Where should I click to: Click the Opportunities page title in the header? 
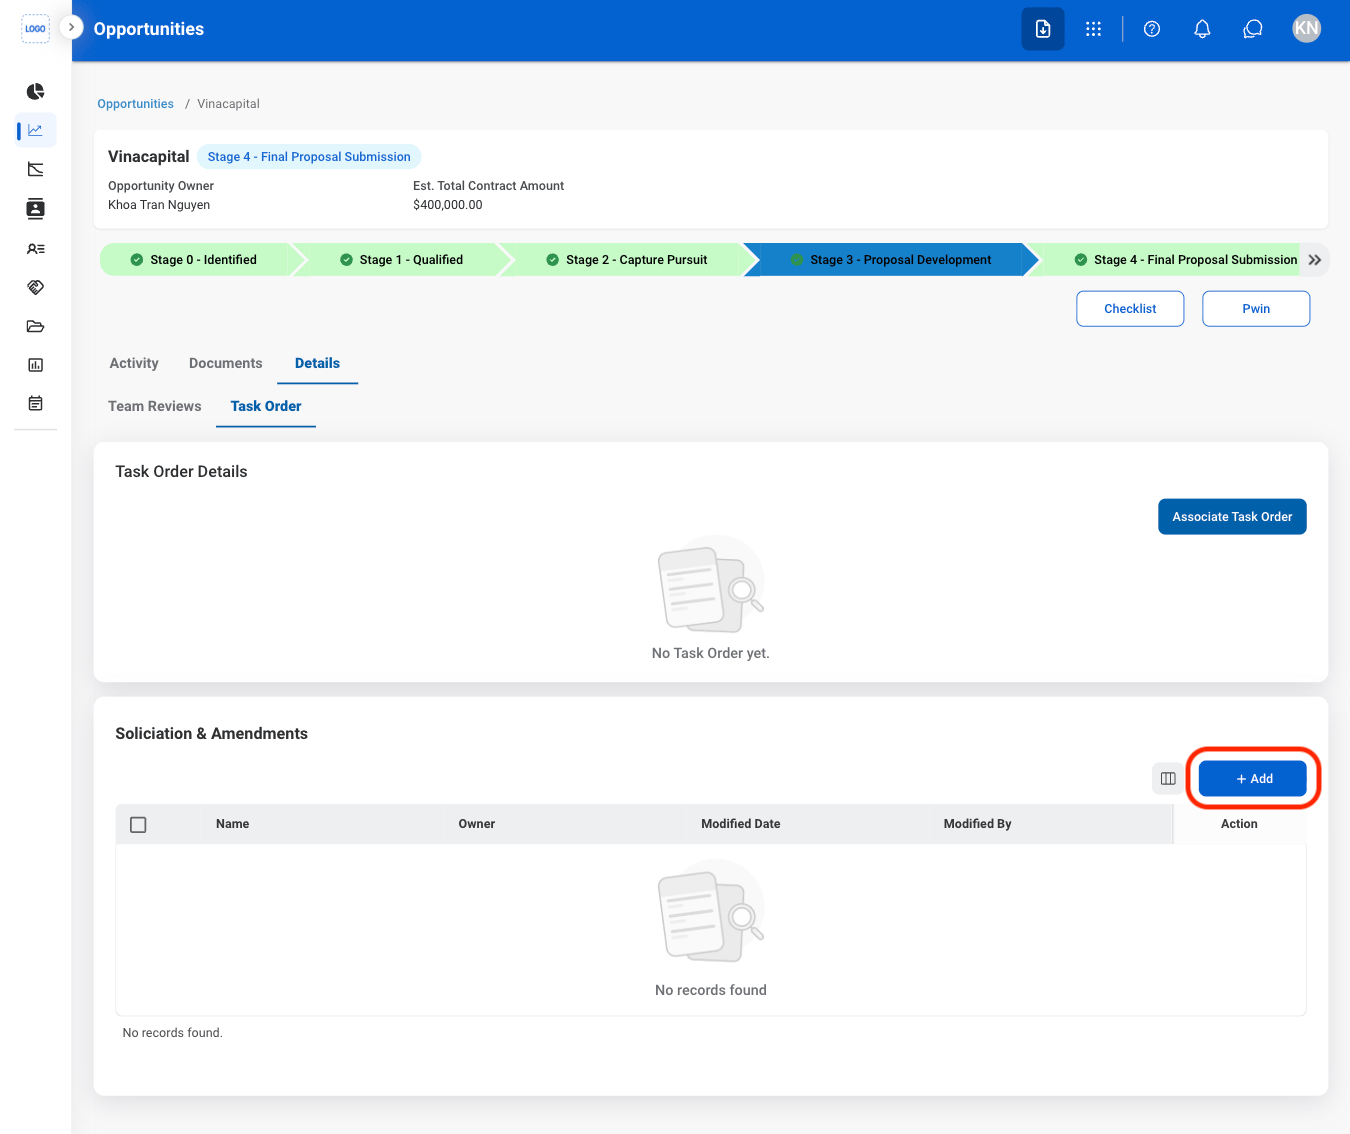(x=149, y=29)
